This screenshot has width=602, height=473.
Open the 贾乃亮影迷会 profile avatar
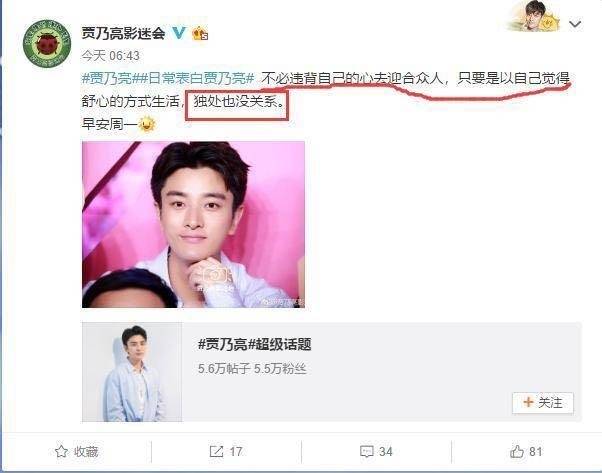pyautogui.click(x=47, y=43)
